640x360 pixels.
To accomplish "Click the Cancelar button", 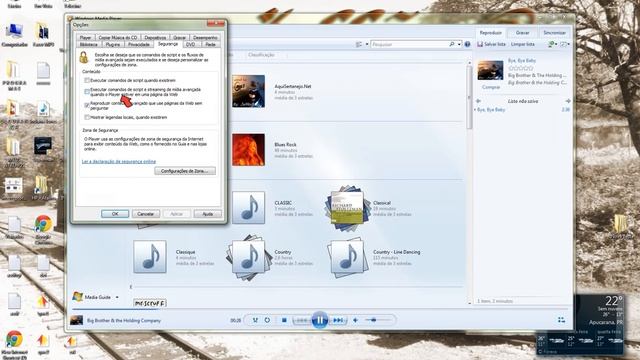I will click(x=146, y=214).
